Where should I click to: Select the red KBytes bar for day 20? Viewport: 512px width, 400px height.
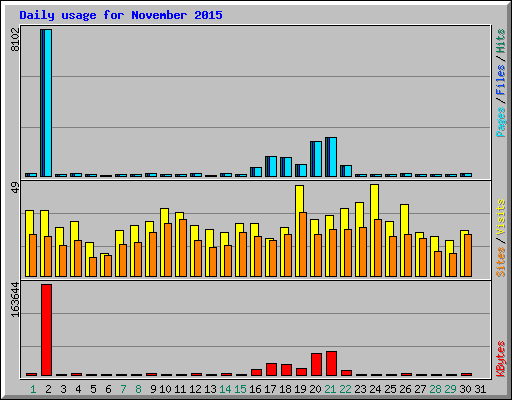pyautogui.click(x=316, y=364)
